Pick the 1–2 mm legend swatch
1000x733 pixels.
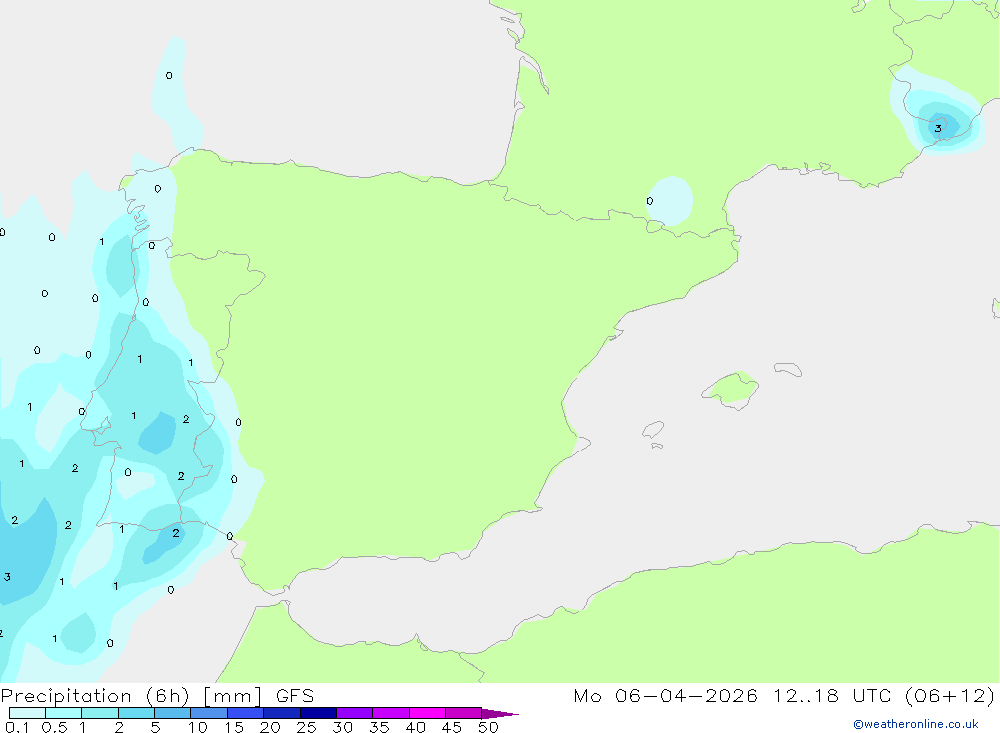coord(100,713)
